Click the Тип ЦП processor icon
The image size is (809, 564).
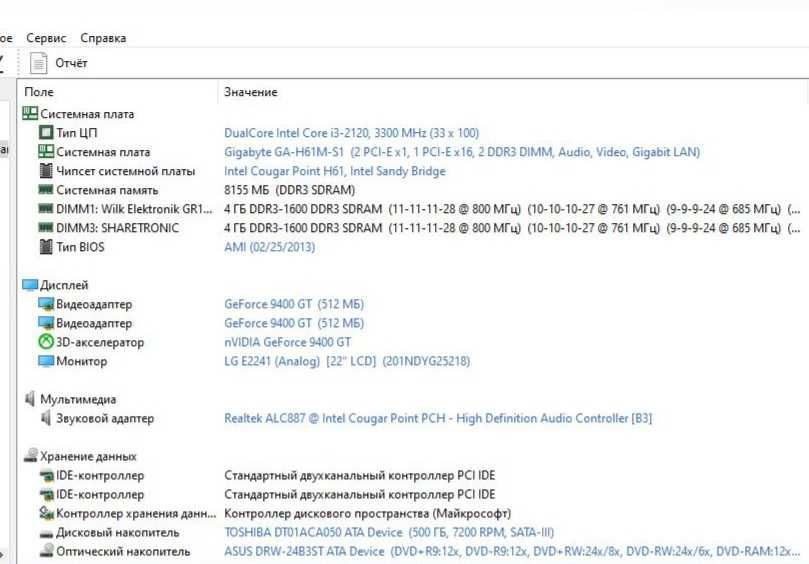pyautogui.click(x=46, y=133)
